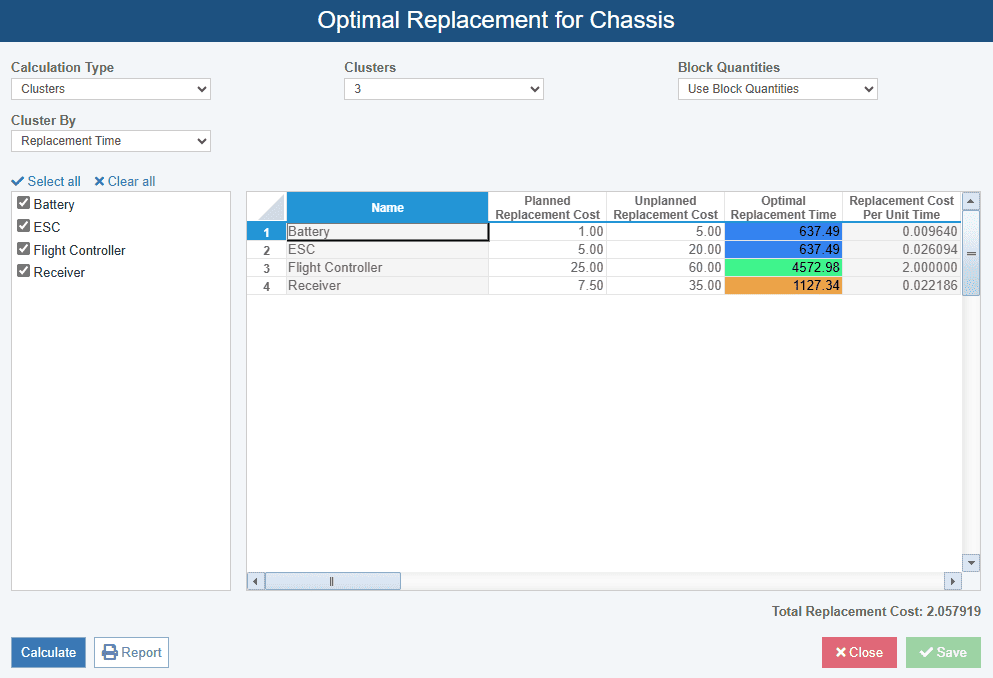Click Clear all link
The image size is (993, 678).
[125, 181]
